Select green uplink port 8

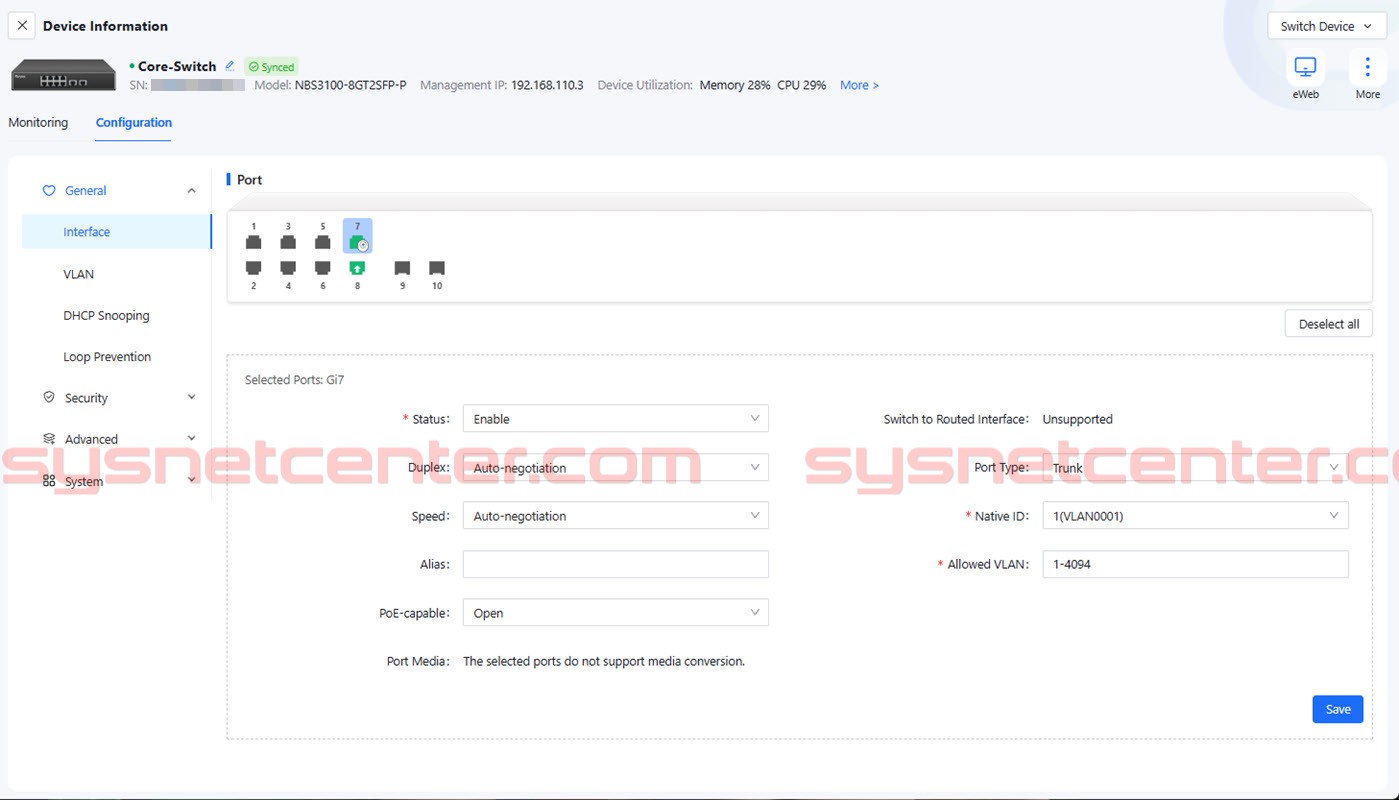click(x=357, y=268)
